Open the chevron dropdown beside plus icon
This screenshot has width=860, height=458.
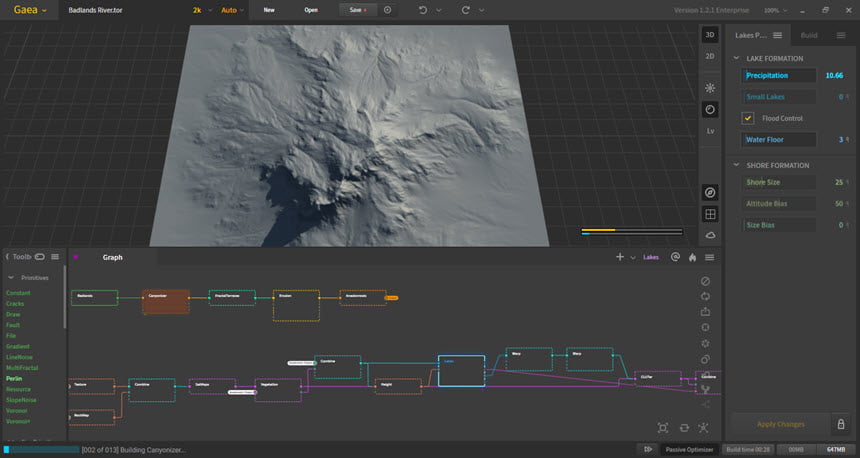tap(632, 257)
